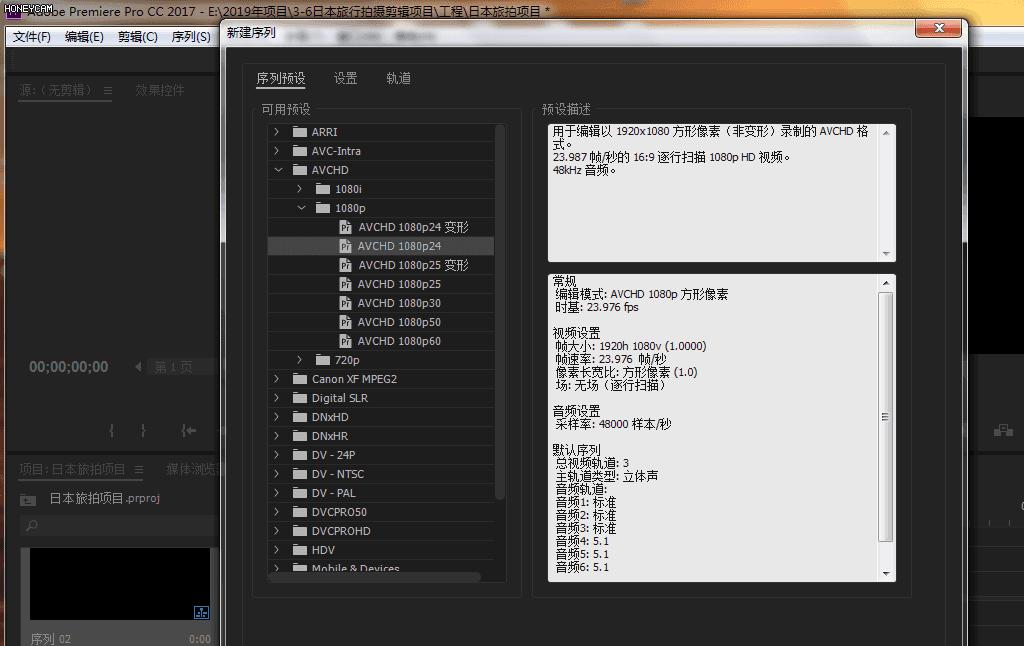Expand the Canon XF MPEG2 folder
The height and width of the screenshot is (646, 1024).
click(277, 378)
